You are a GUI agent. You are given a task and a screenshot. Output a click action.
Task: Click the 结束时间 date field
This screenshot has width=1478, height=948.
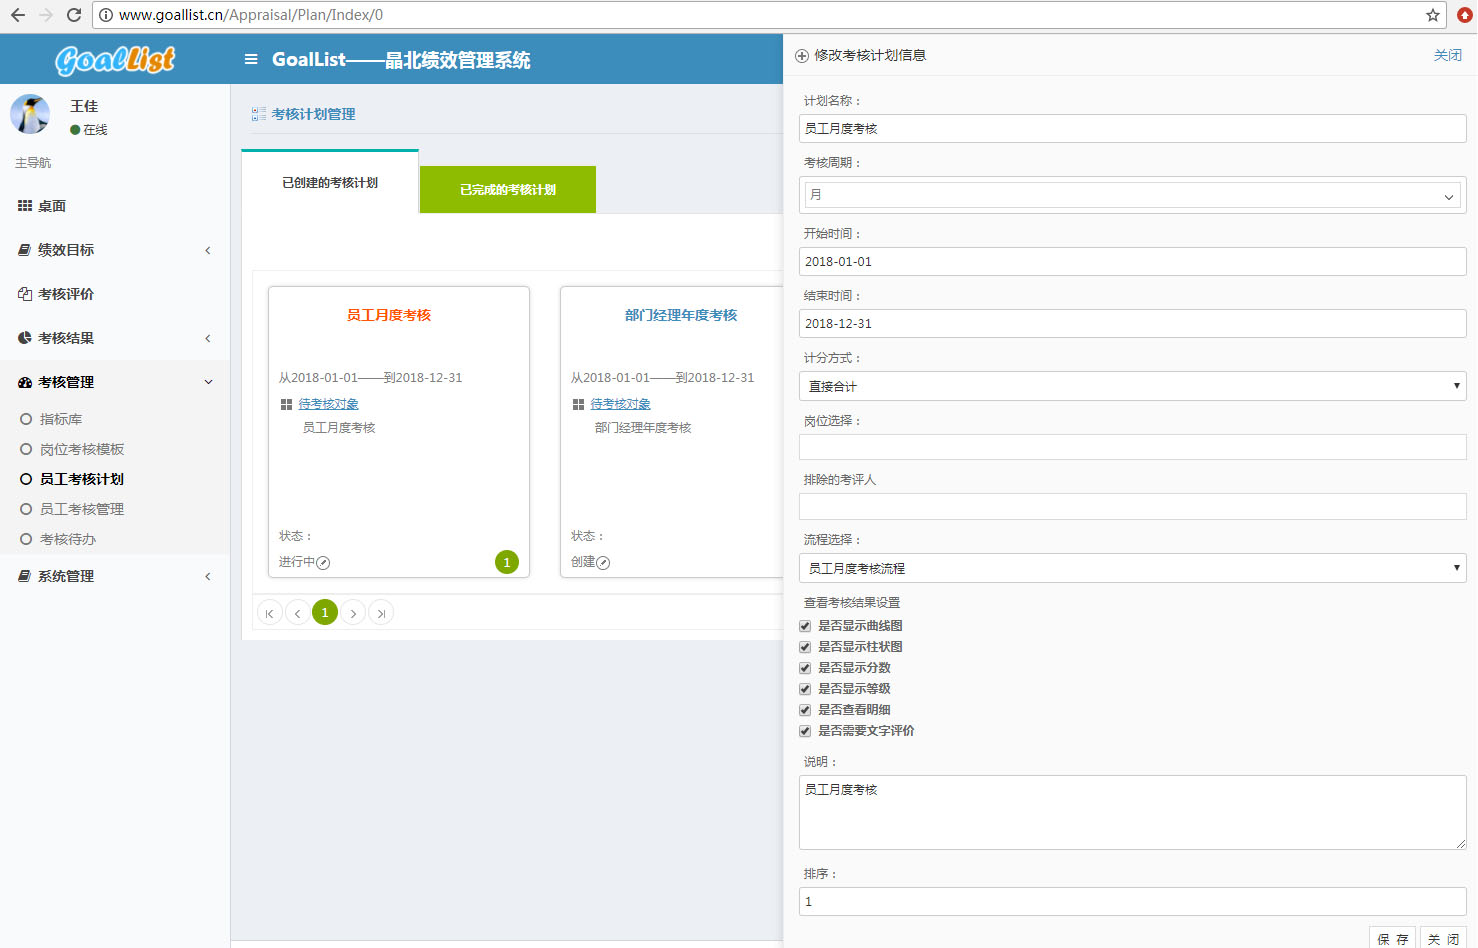1133,323
